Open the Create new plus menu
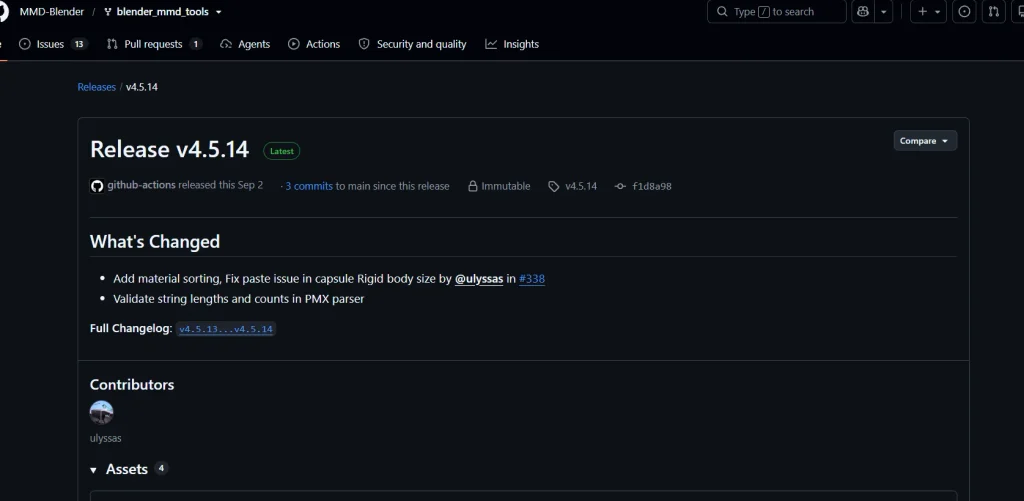This screenshot has width=1024, height=501. (928, 12)
